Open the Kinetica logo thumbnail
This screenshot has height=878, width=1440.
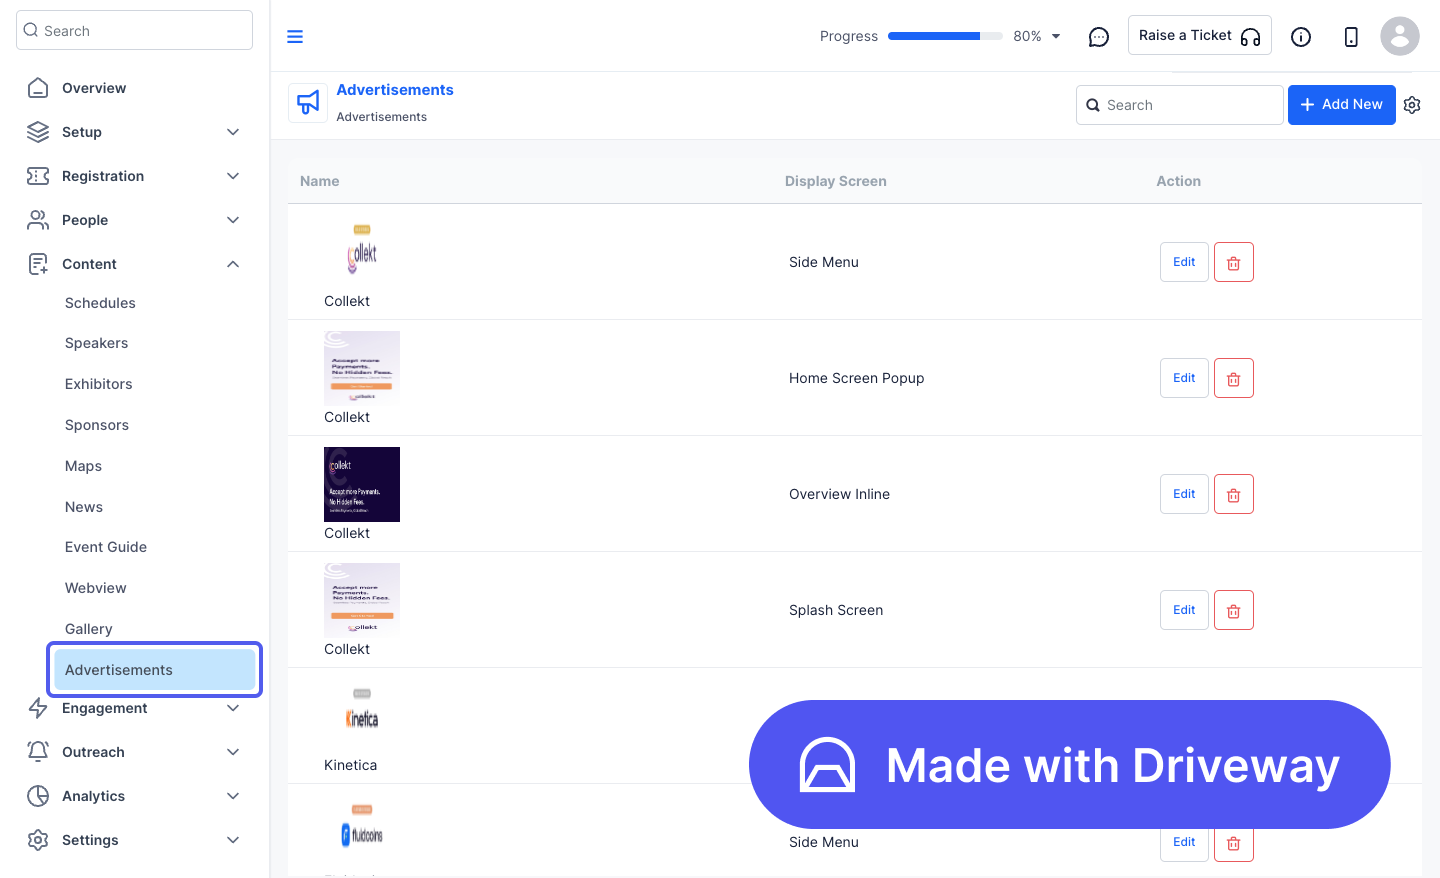click(x=362, y=716)
